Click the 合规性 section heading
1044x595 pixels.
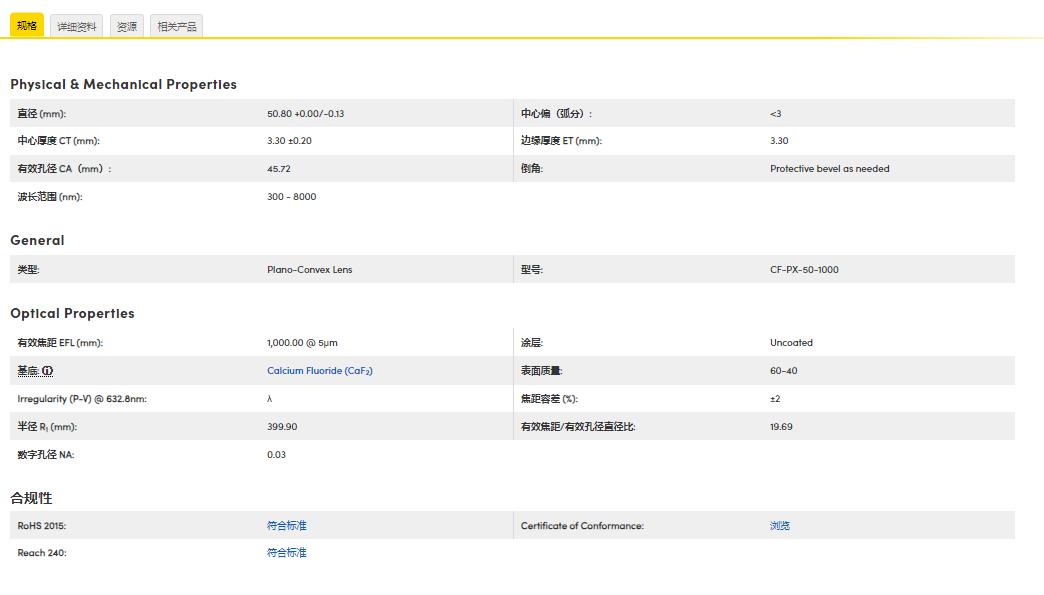point(31,497)
